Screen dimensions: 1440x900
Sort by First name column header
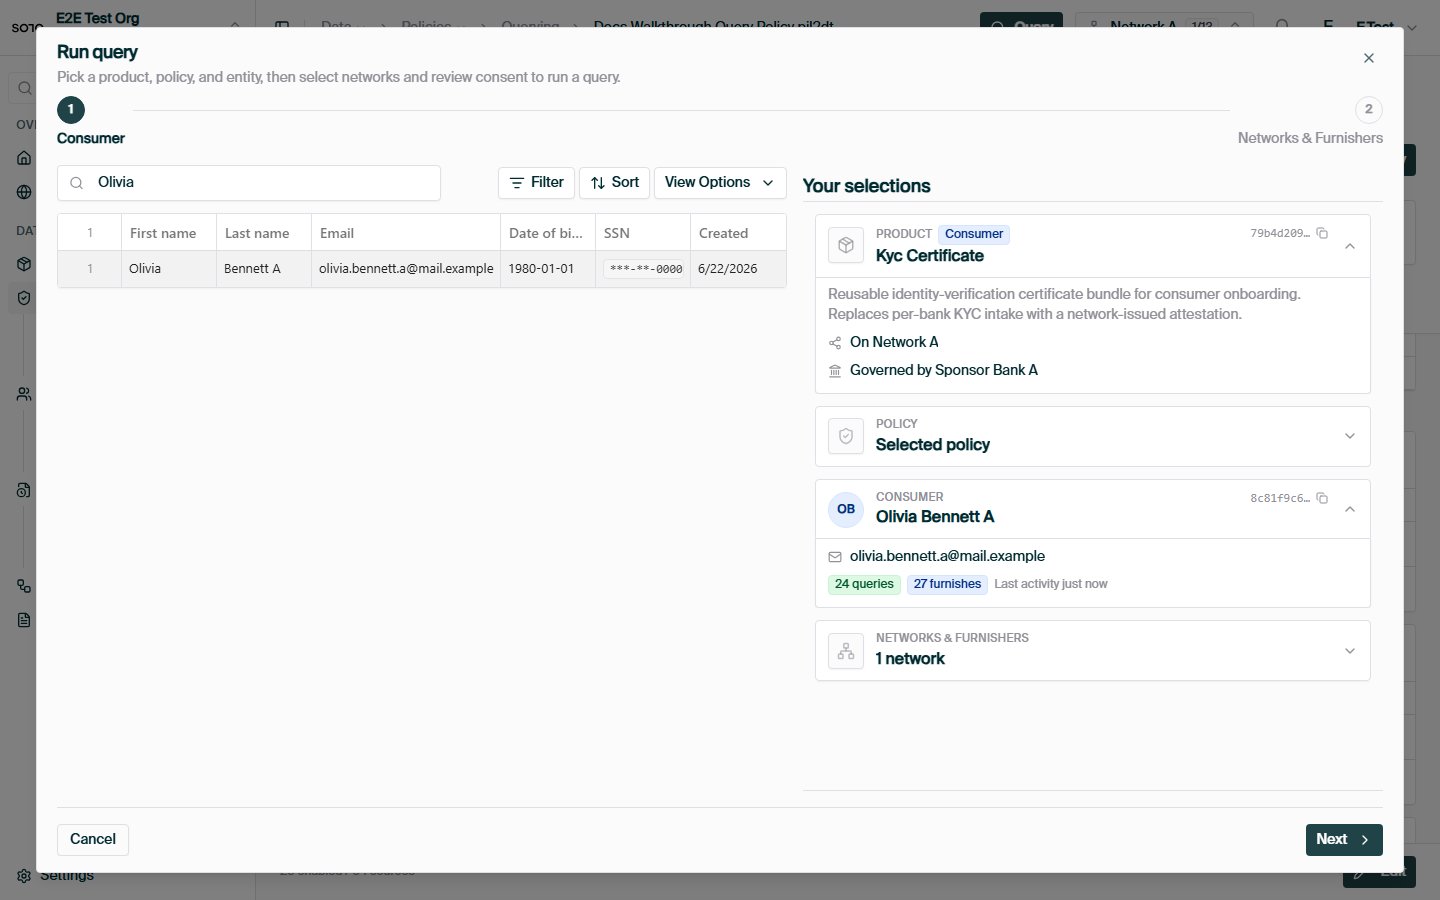click(x=169, y=233)
